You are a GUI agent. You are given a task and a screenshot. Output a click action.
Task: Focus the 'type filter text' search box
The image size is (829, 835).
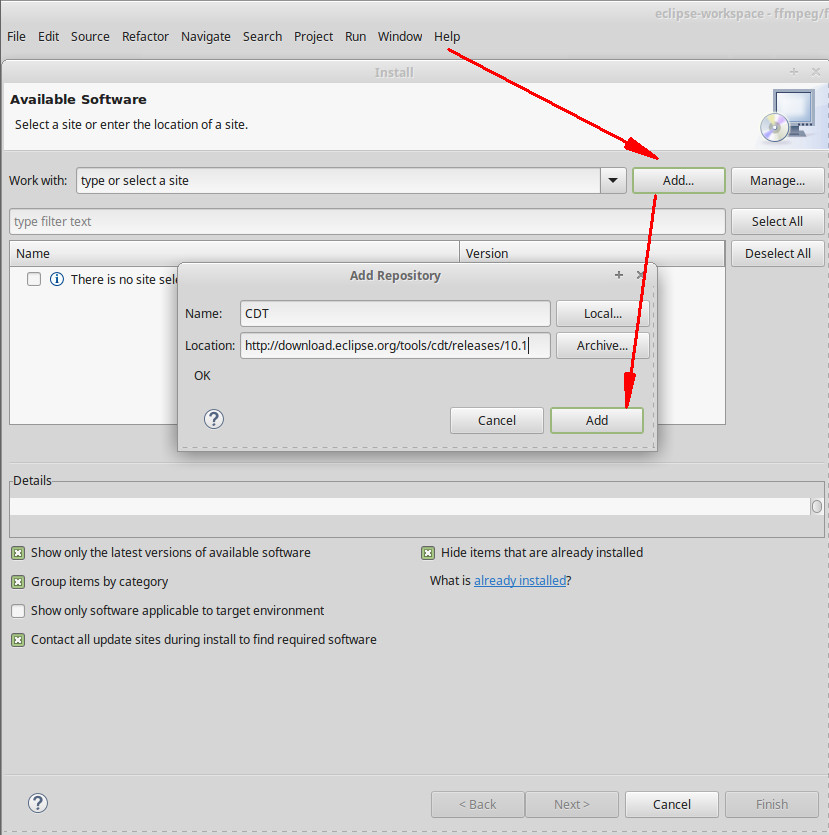[x=366, y=222]
